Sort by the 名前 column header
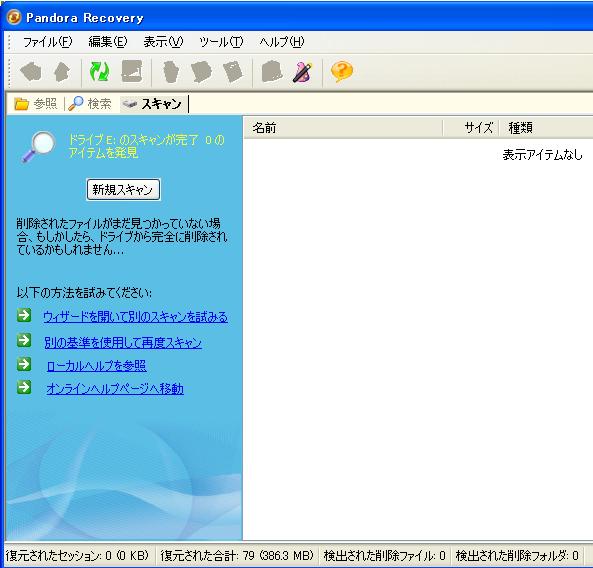This screenshot has width=593, height=568. (x=343, y=128)
